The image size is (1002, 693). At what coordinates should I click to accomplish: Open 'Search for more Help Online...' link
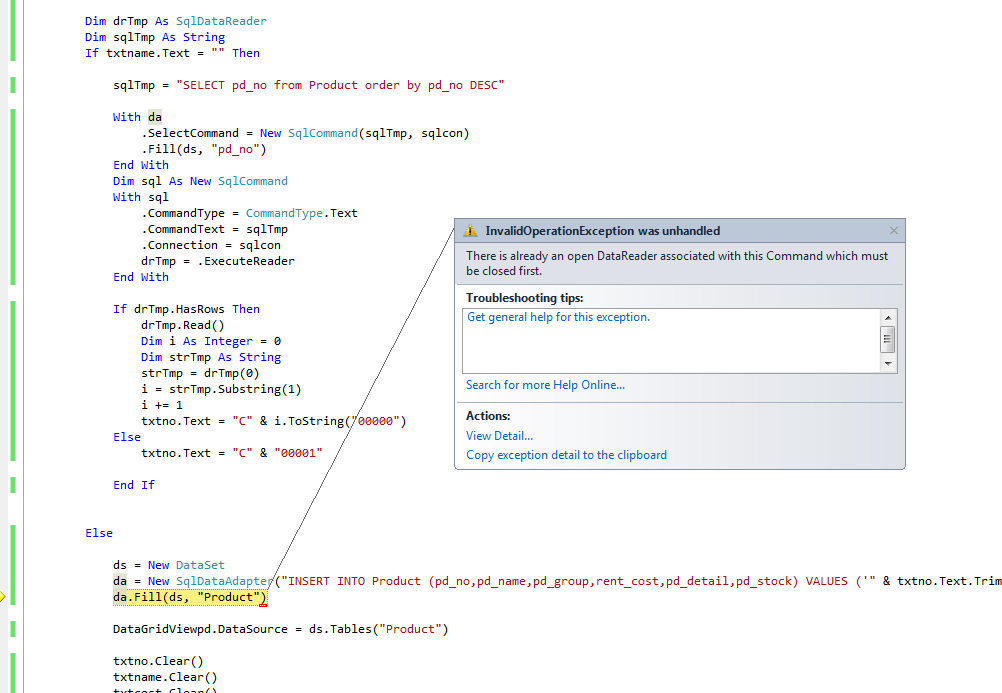pos(545,385)
